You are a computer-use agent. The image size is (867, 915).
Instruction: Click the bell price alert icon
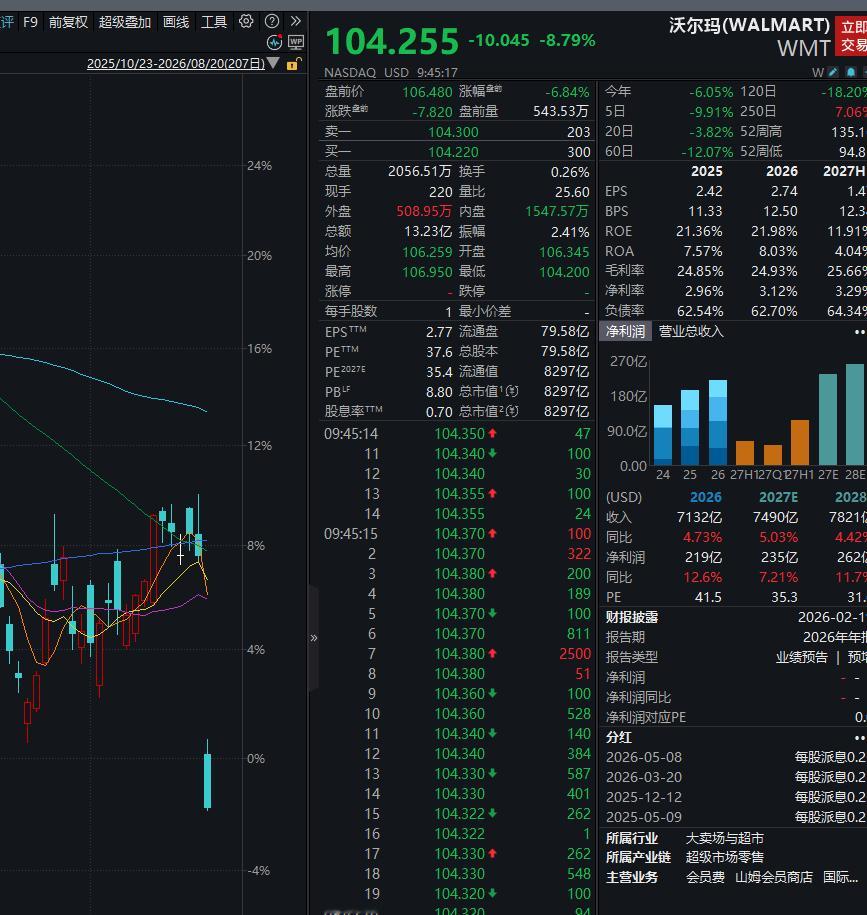click(x=851, y=72)
